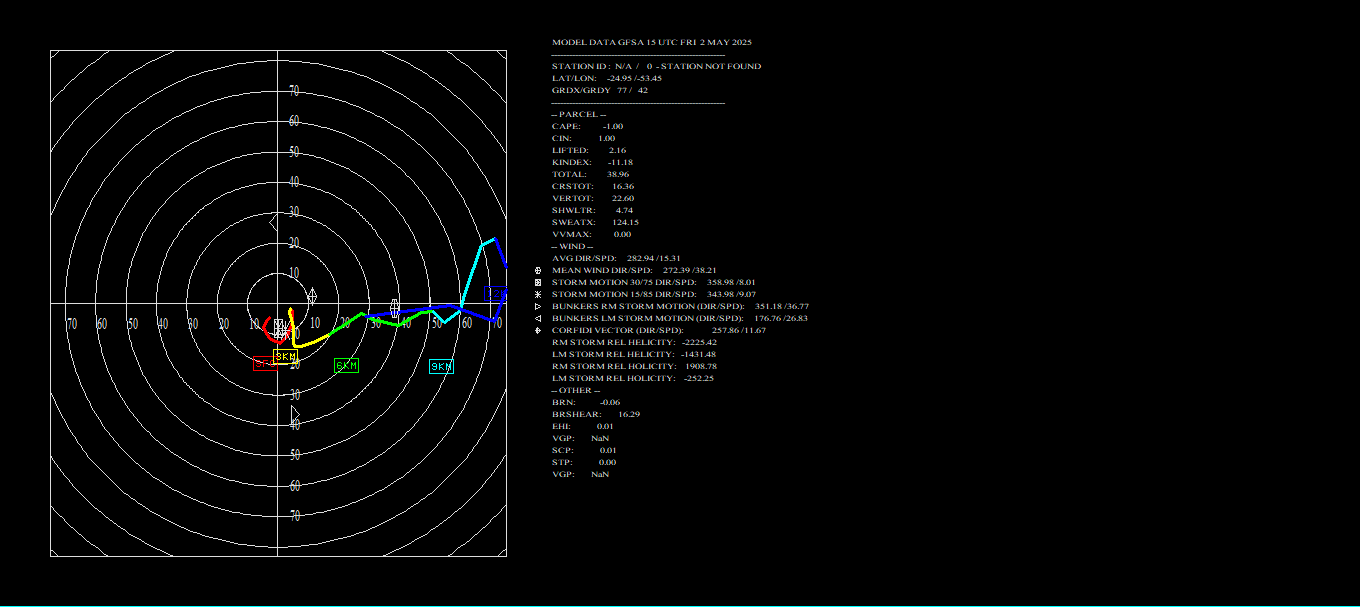This screenshot has height=607, width=1360.
Task: Click the BRSHEAR row
Action: [596, 414]
